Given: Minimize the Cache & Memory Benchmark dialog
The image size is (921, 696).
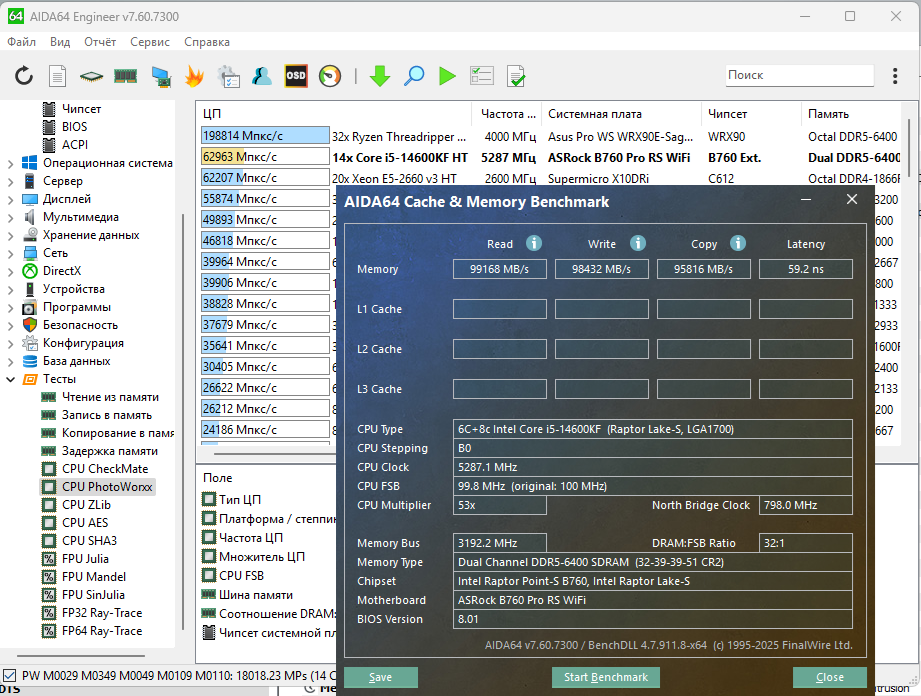Looking at the screenshot, I should [806, 200].
